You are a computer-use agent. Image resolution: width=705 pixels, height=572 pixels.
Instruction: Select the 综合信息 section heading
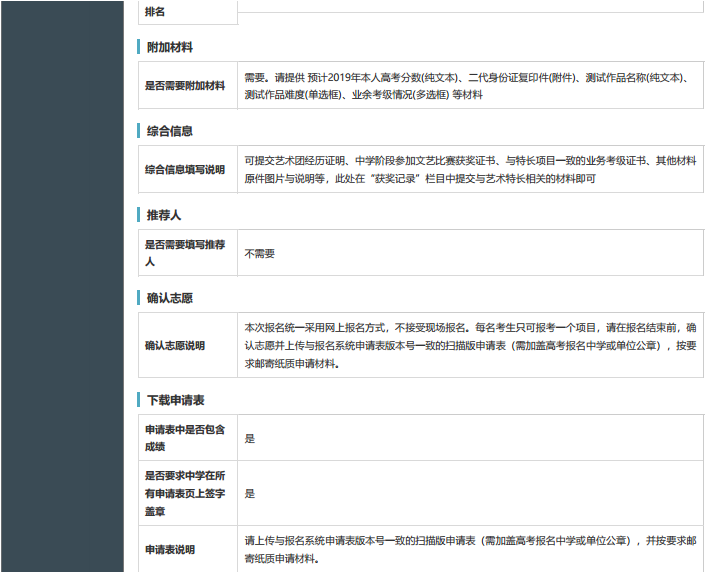tap(169, 131)
